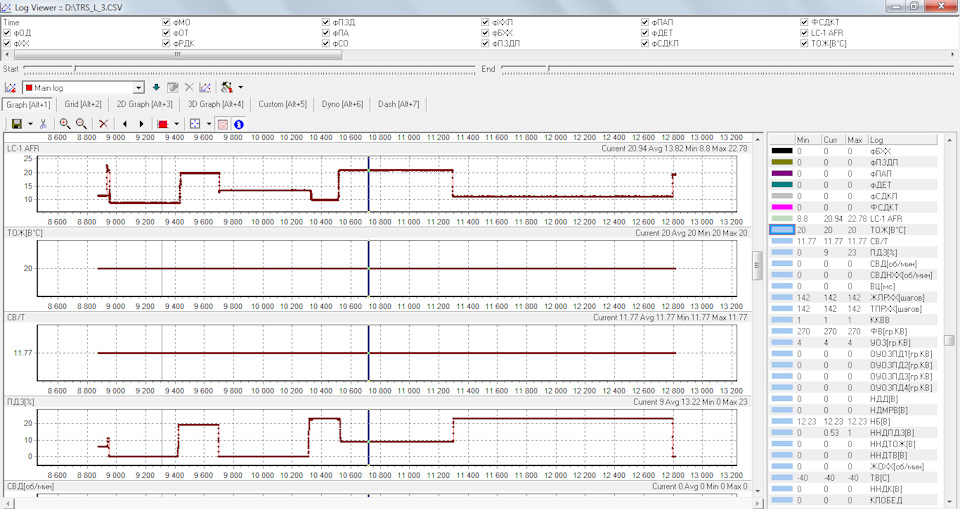
Task: Select the ПДЗ[%] row in legend
Action: (x=853, y=252)
